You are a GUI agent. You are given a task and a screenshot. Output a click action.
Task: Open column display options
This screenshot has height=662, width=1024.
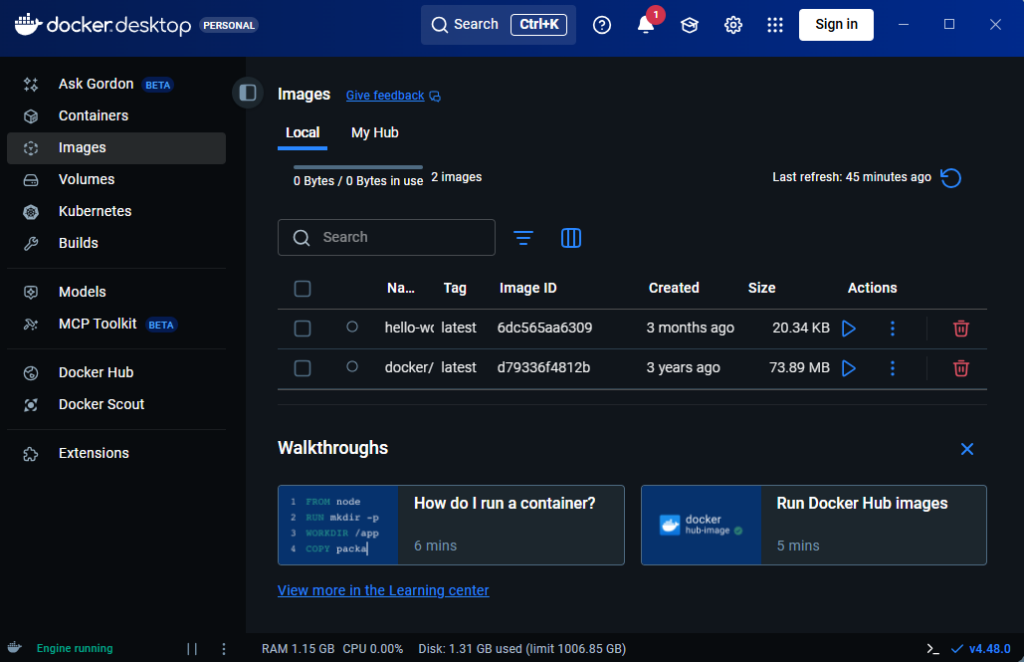coord(571,237)
